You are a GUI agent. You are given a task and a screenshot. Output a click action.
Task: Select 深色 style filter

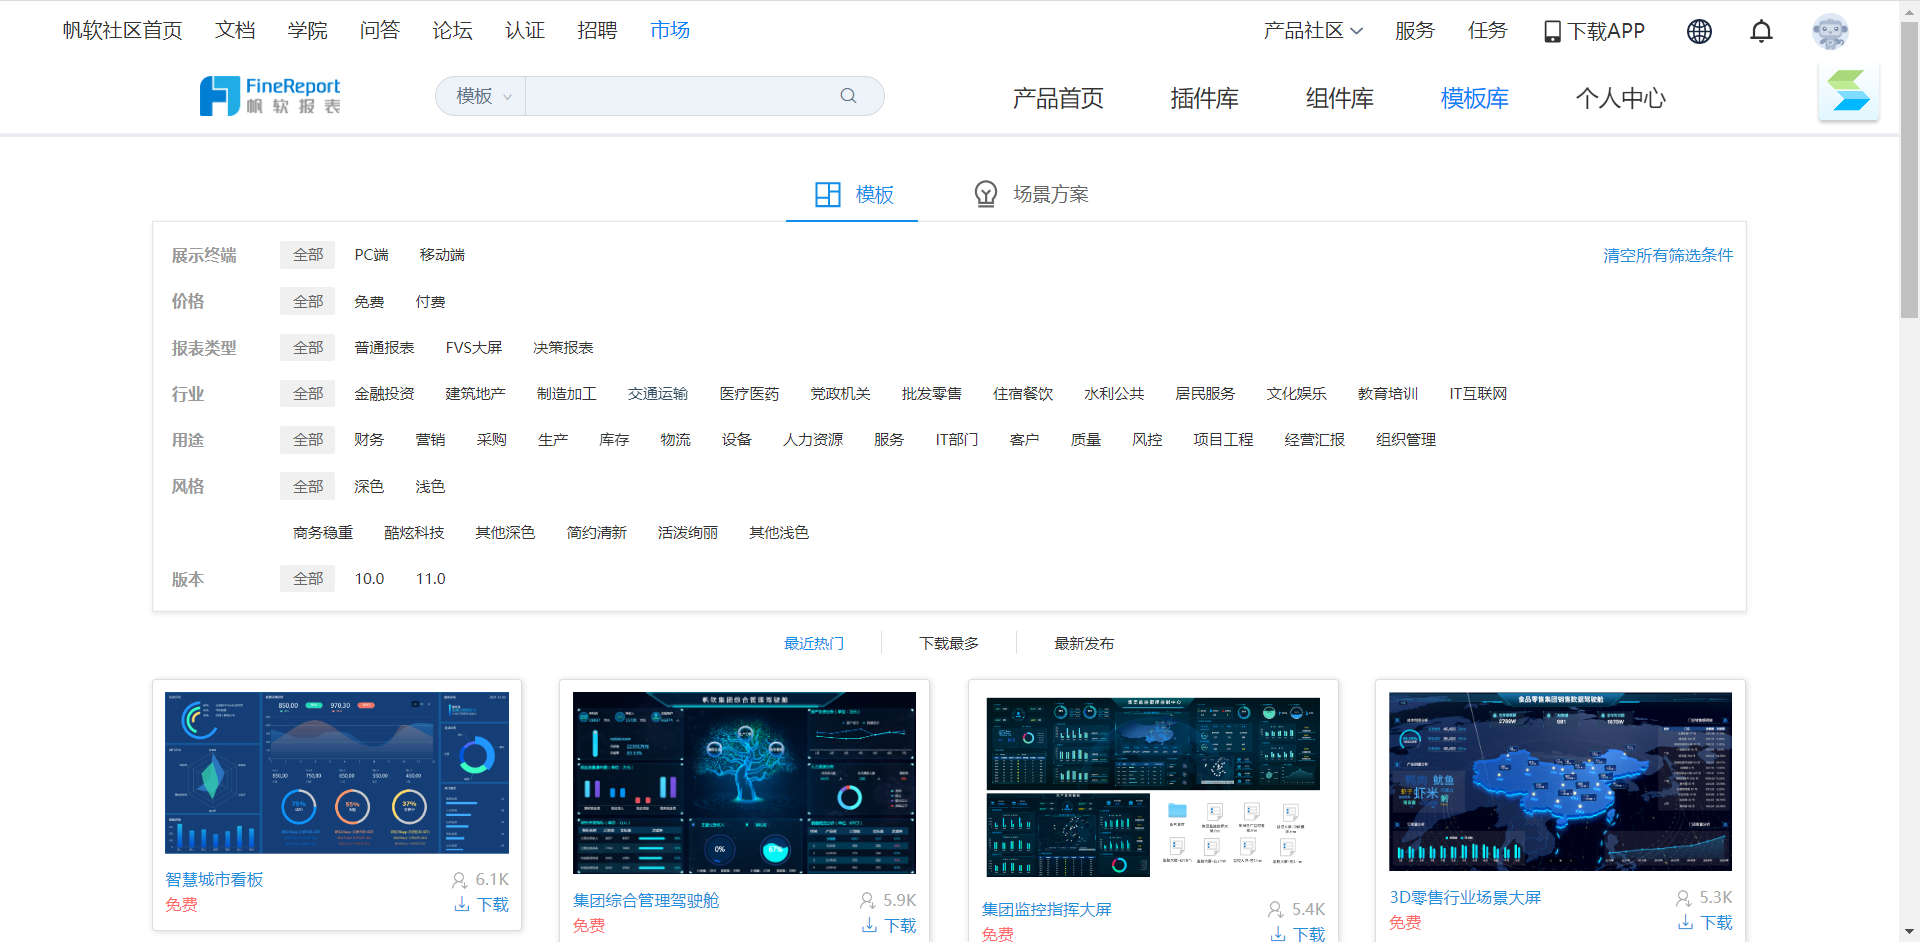pos(369,486)
